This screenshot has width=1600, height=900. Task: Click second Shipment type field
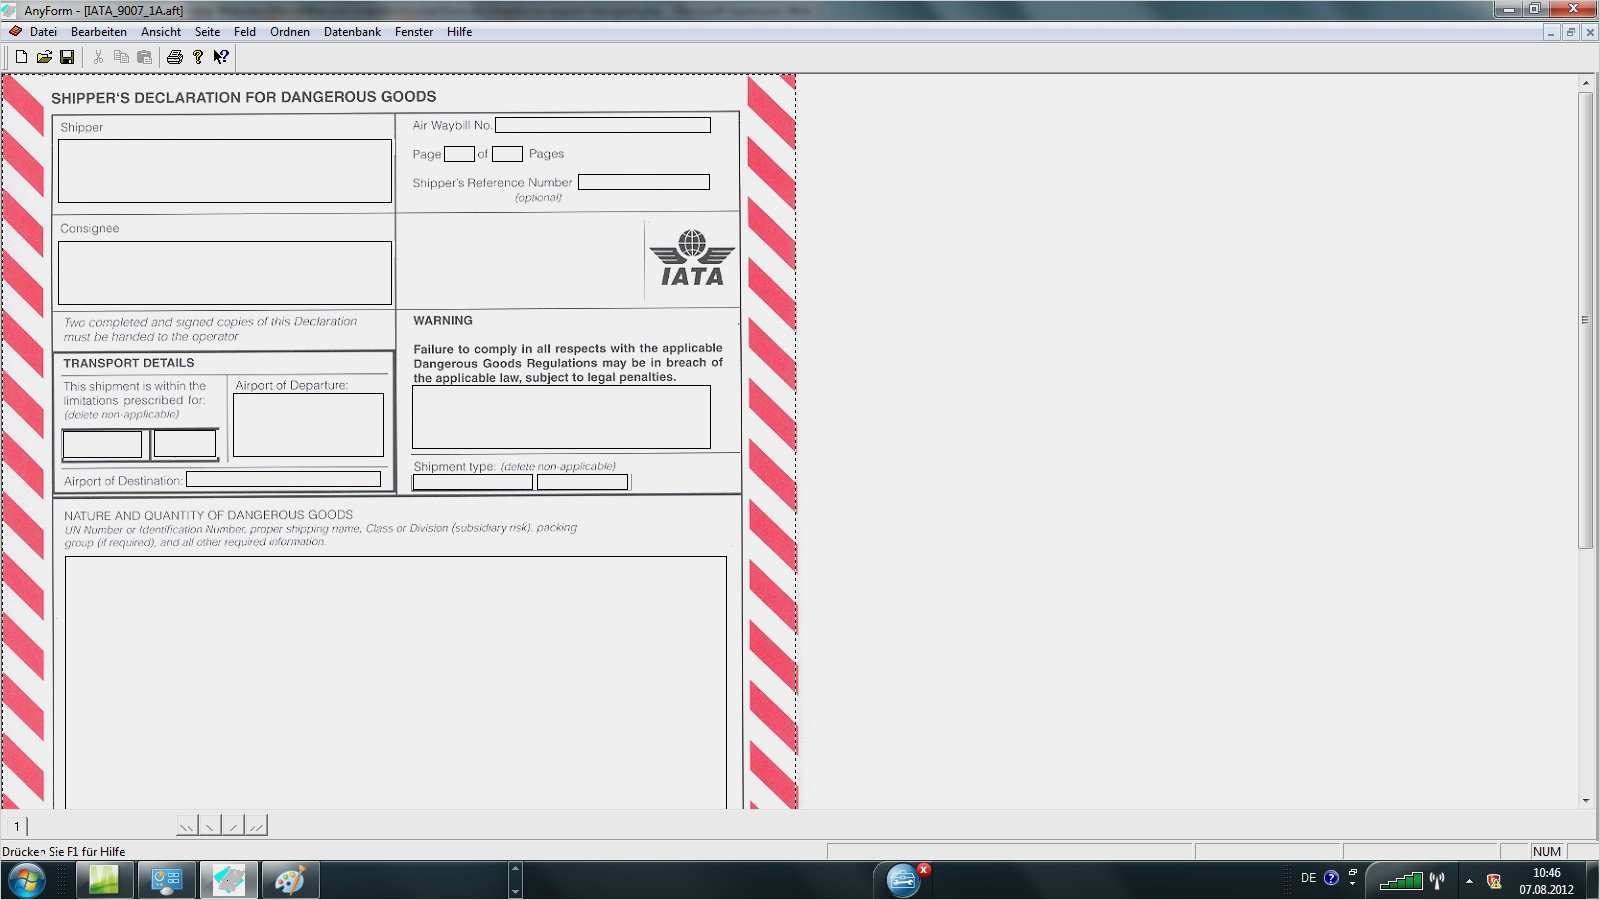pos(583,482)
